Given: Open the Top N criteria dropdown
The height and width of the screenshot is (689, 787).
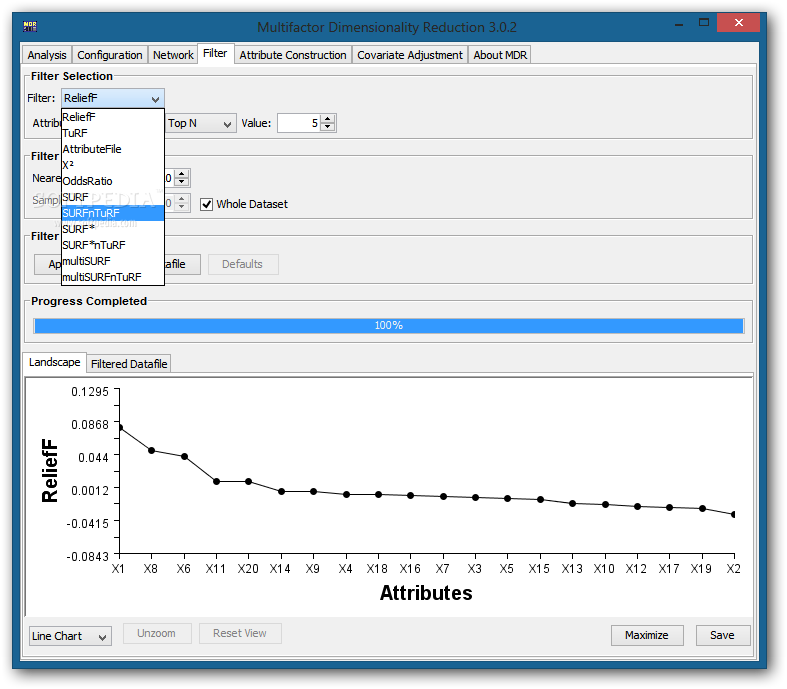Looking at the screenshot, I should 200,123.
